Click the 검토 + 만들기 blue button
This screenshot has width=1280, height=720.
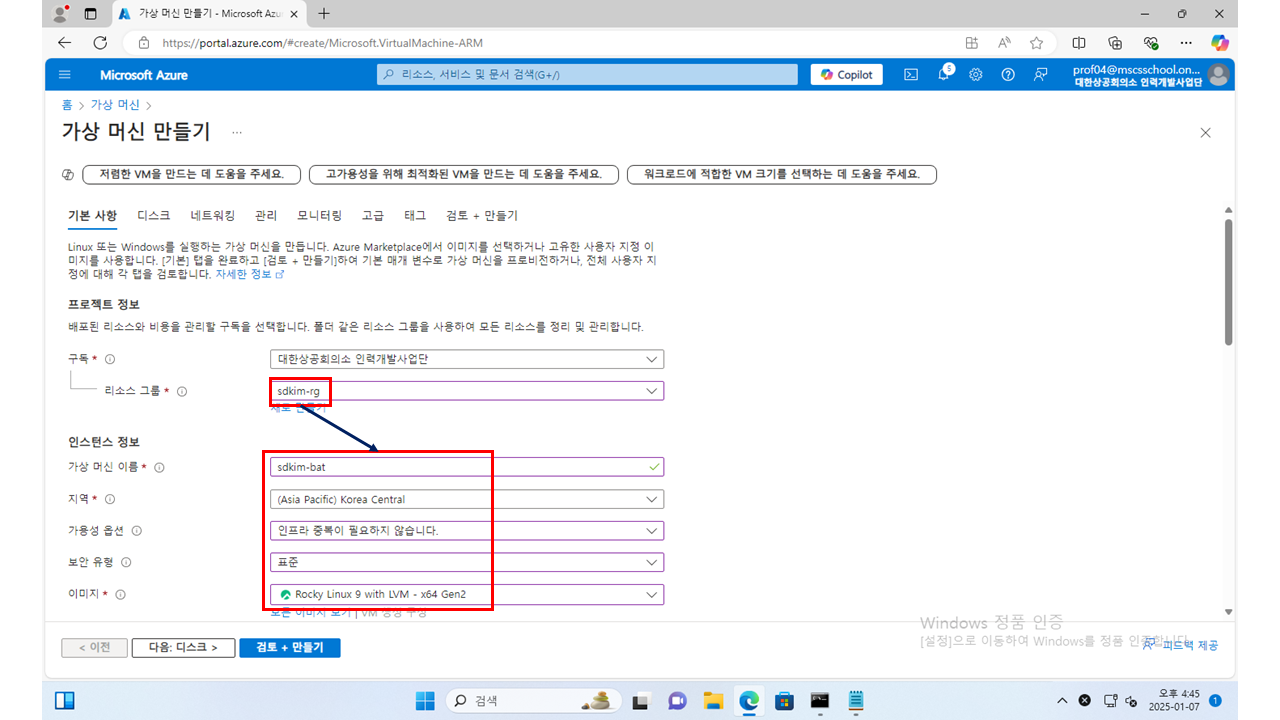290,648
